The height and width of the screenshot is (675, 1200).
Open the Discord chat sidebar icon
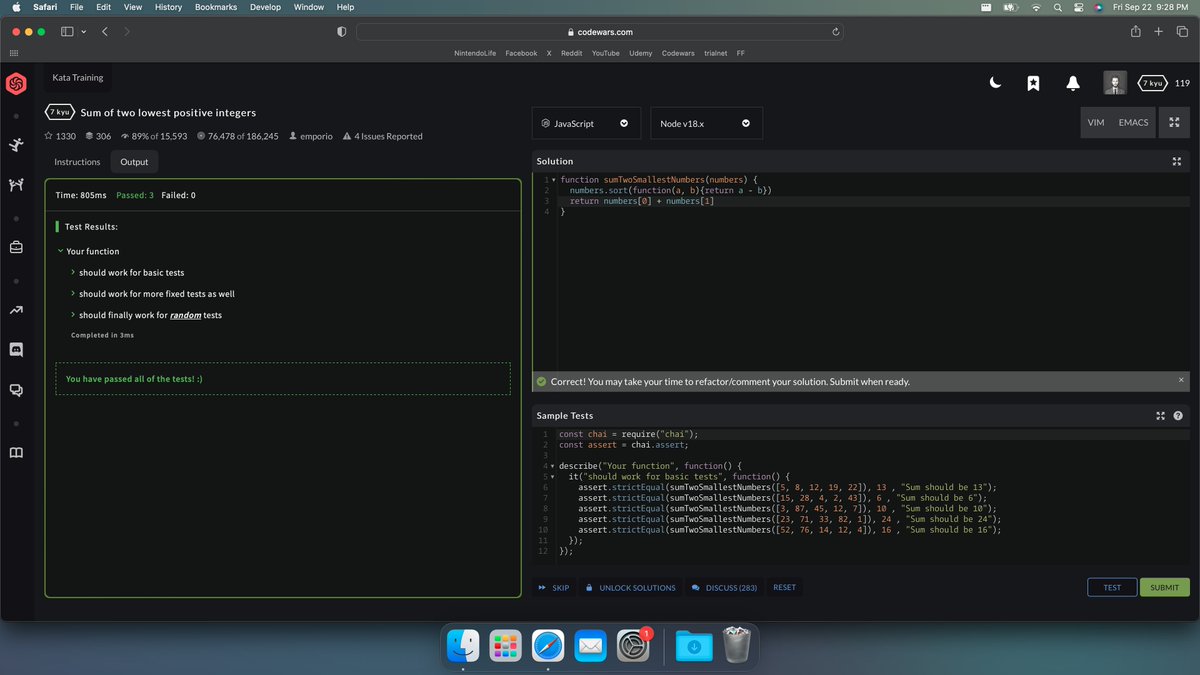[16, 350]
